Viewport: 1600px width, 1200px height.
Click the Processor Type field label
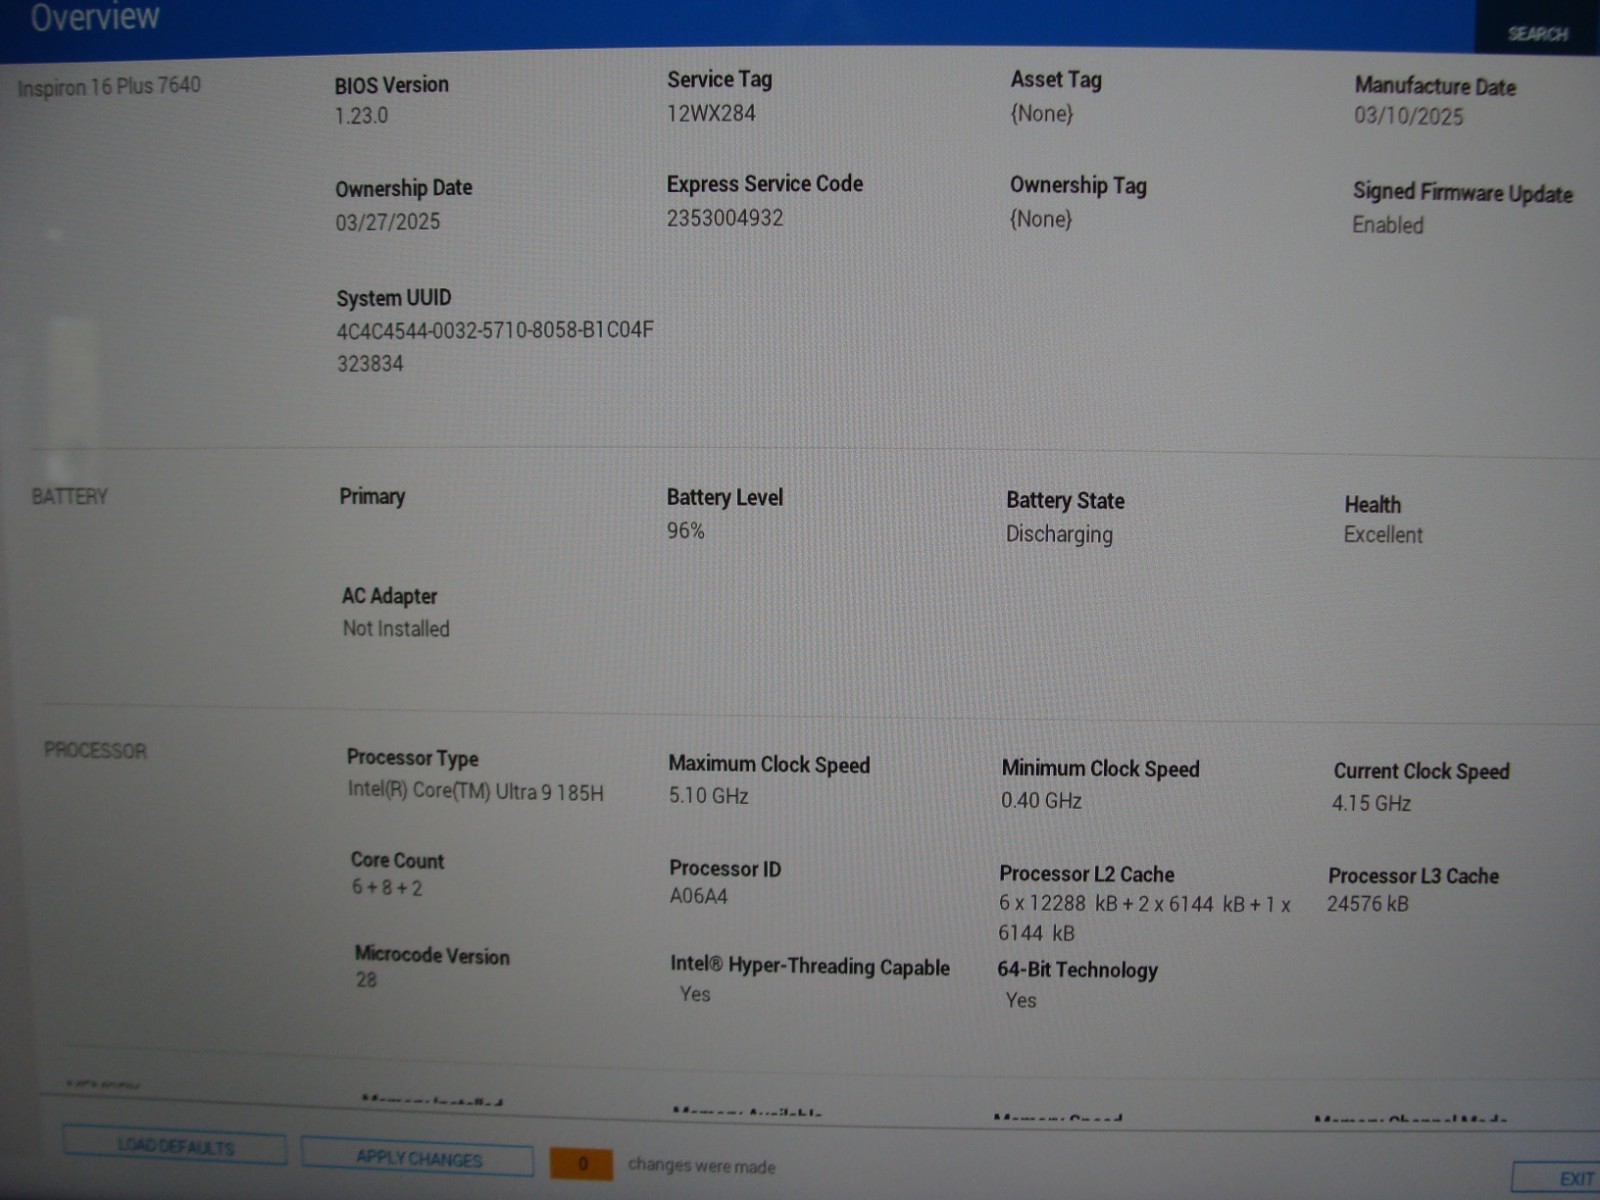click(412, 758)
